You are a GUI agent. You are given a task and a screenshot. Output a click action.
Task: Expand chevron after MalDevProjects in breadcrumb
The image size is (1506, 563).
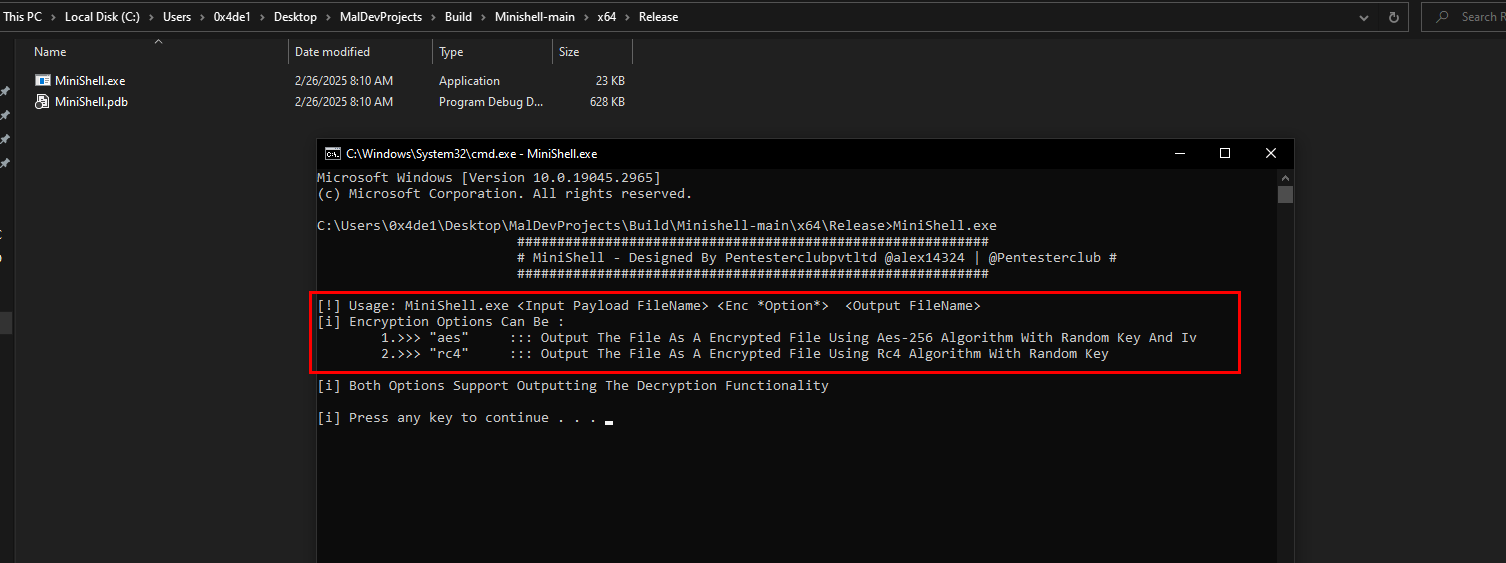433,17
